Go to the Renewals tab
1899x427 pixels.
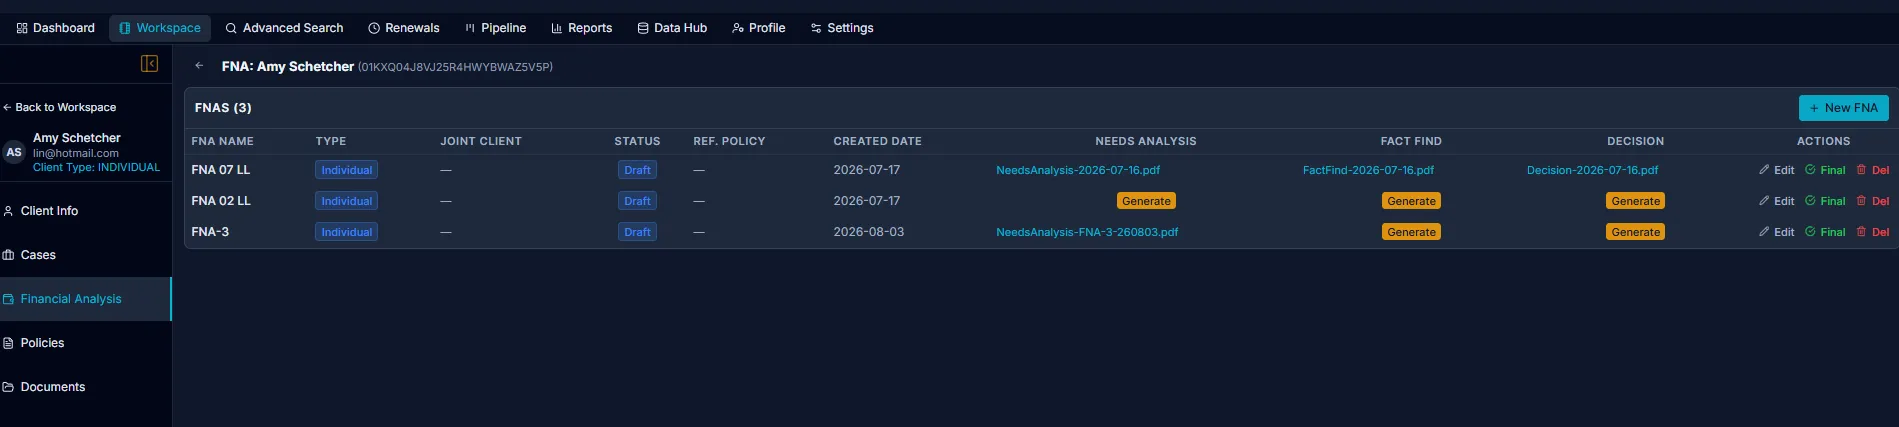click(x=404, y=28)
